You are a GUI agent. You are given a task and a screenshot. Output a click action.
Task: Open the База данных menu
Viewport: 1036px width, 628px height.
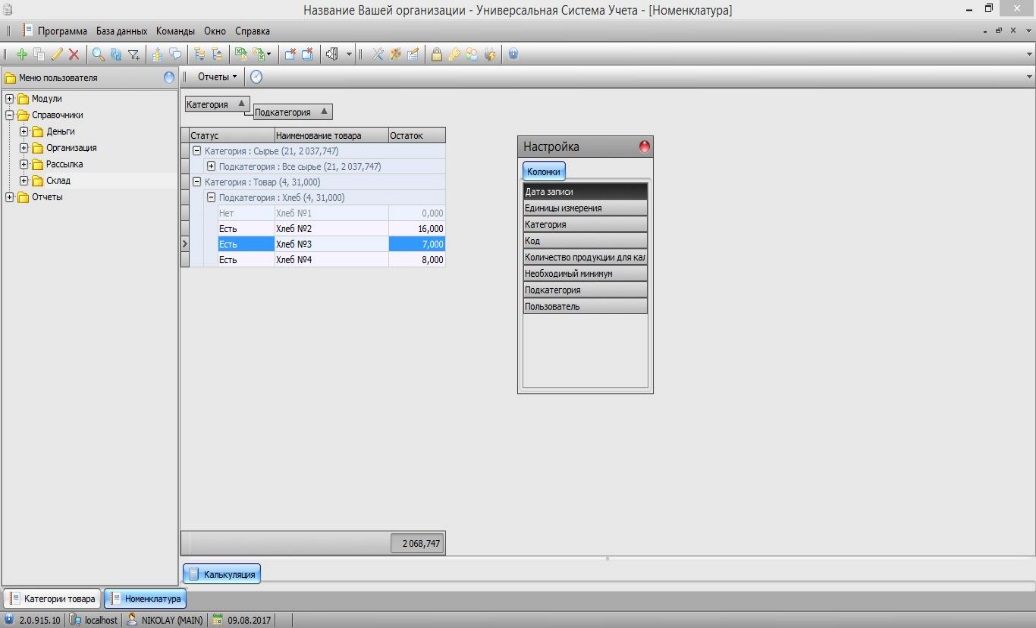122,31
